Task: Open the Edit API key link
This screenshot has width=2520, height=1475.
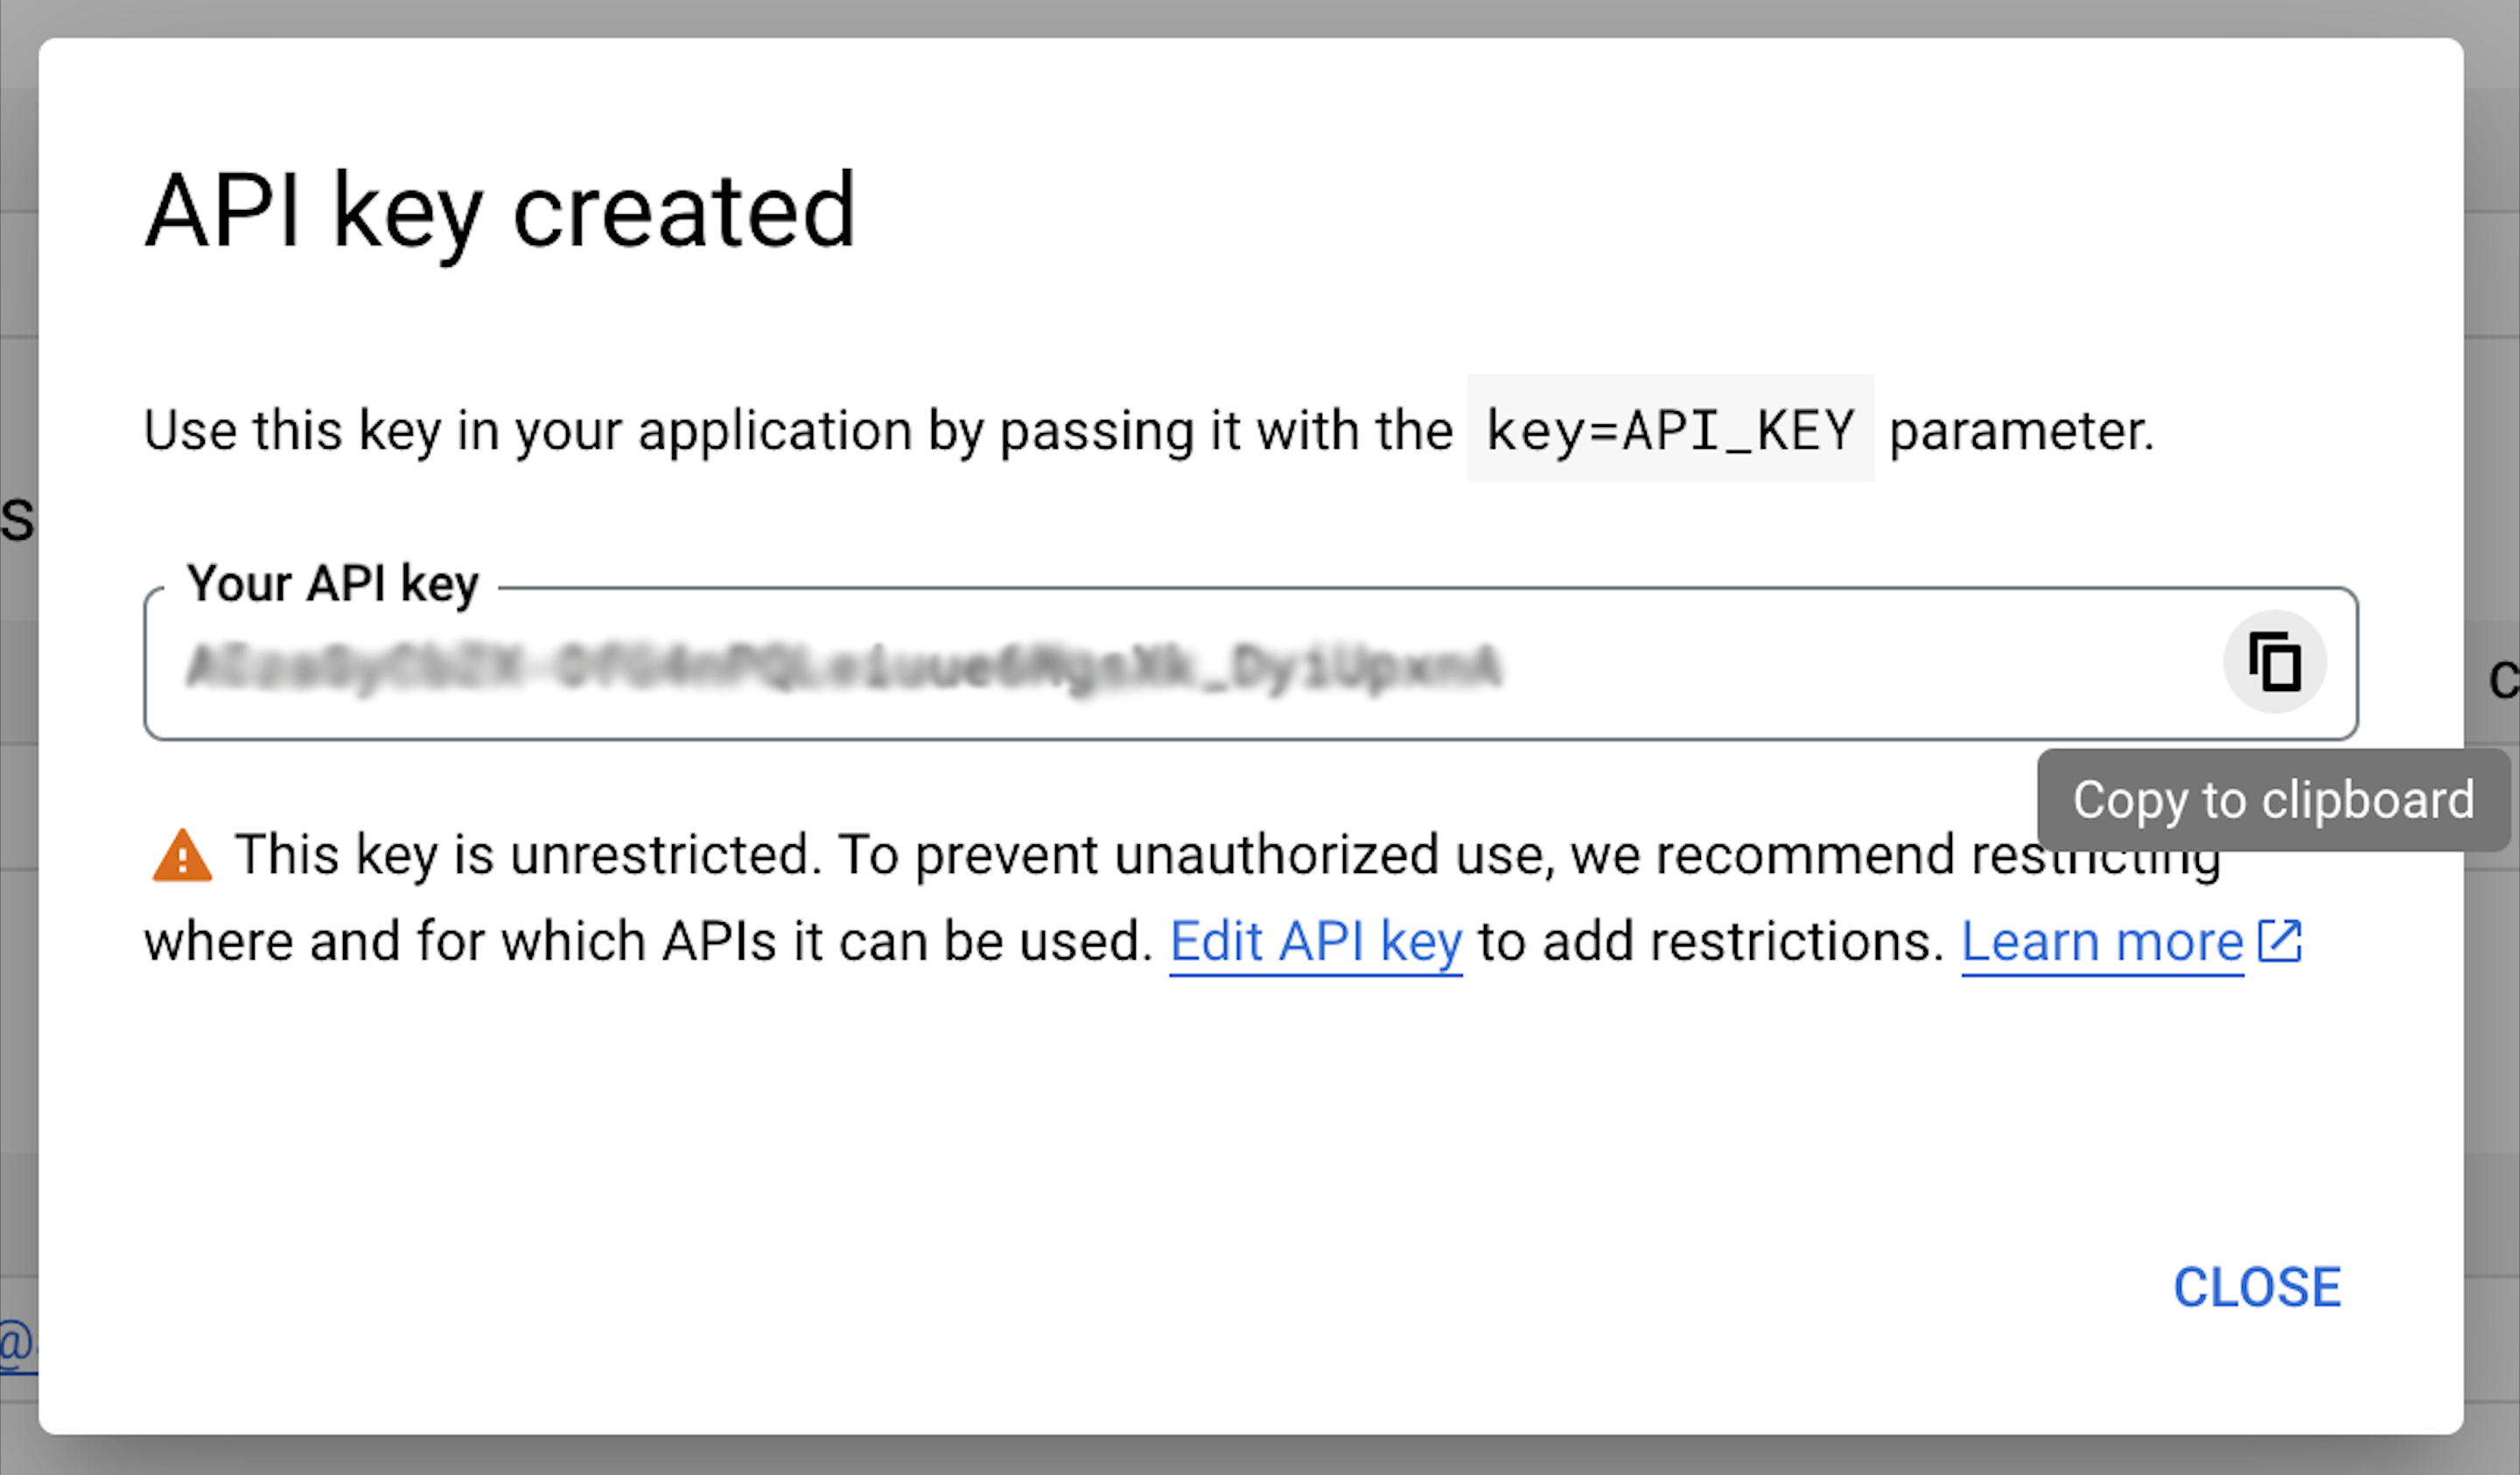Action: point(1315,940)
